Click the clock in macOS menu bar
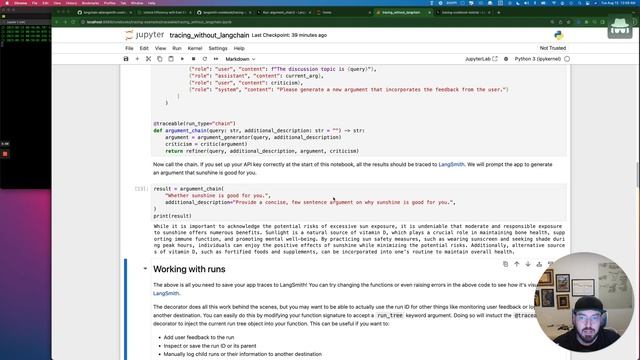 [618, 3]
